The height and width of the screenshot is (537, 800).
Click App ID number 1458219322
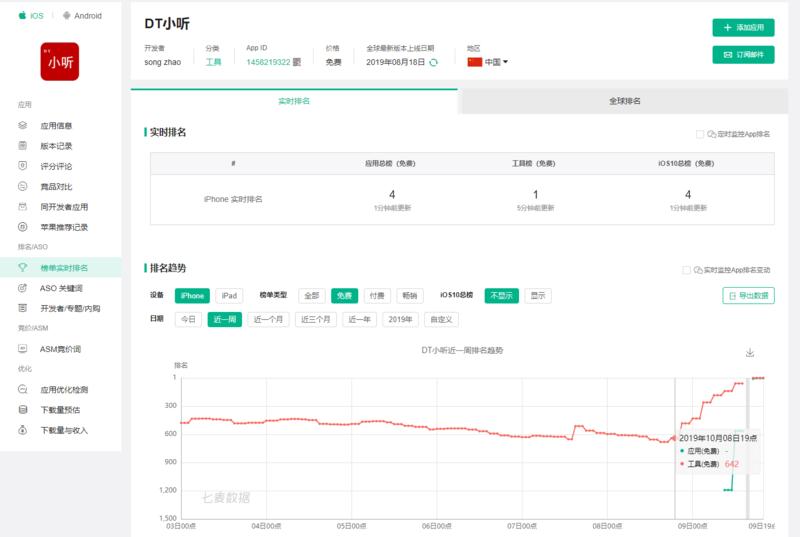(x=268, y=62)
